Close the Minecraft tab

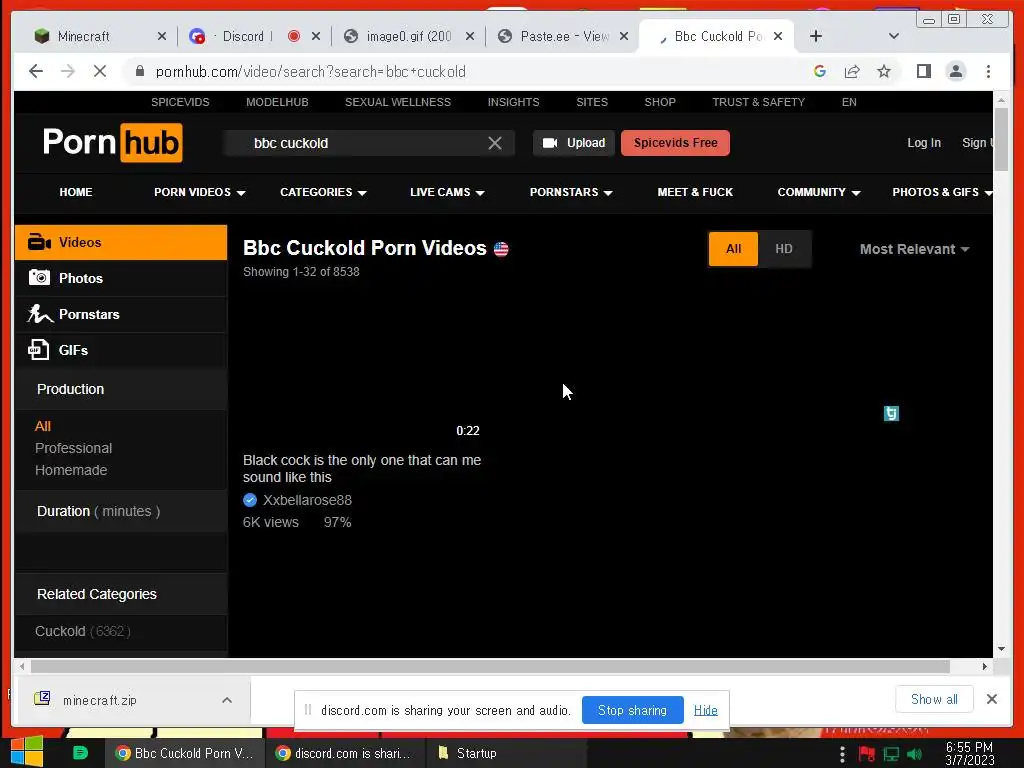(x=162, y=37)
